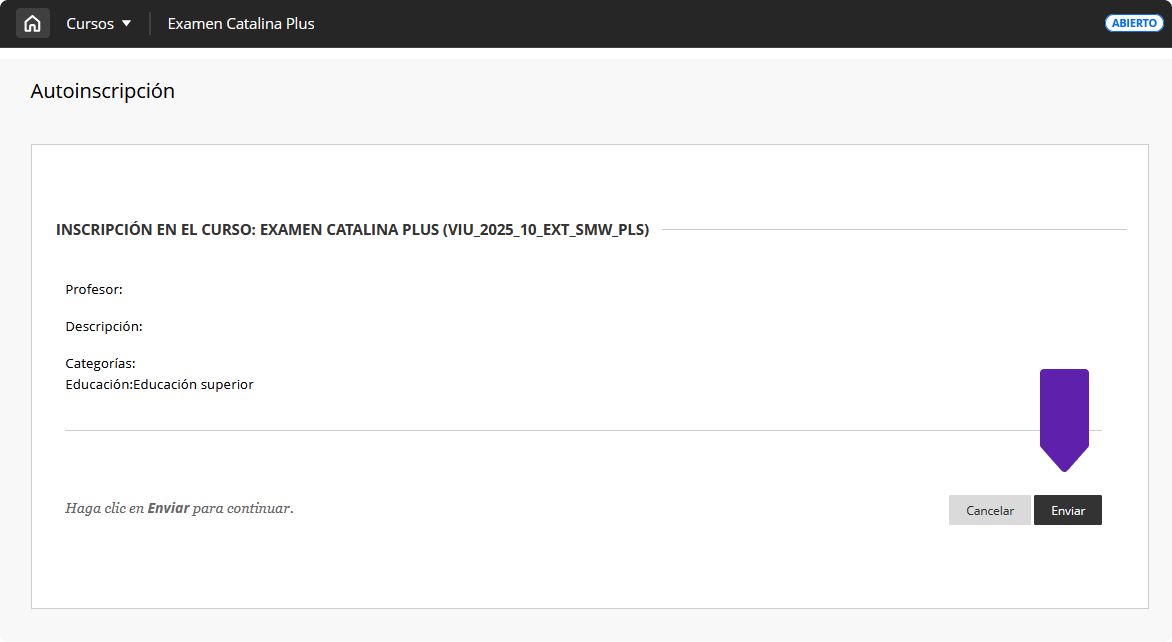Click the home icon in top bar

32,23
